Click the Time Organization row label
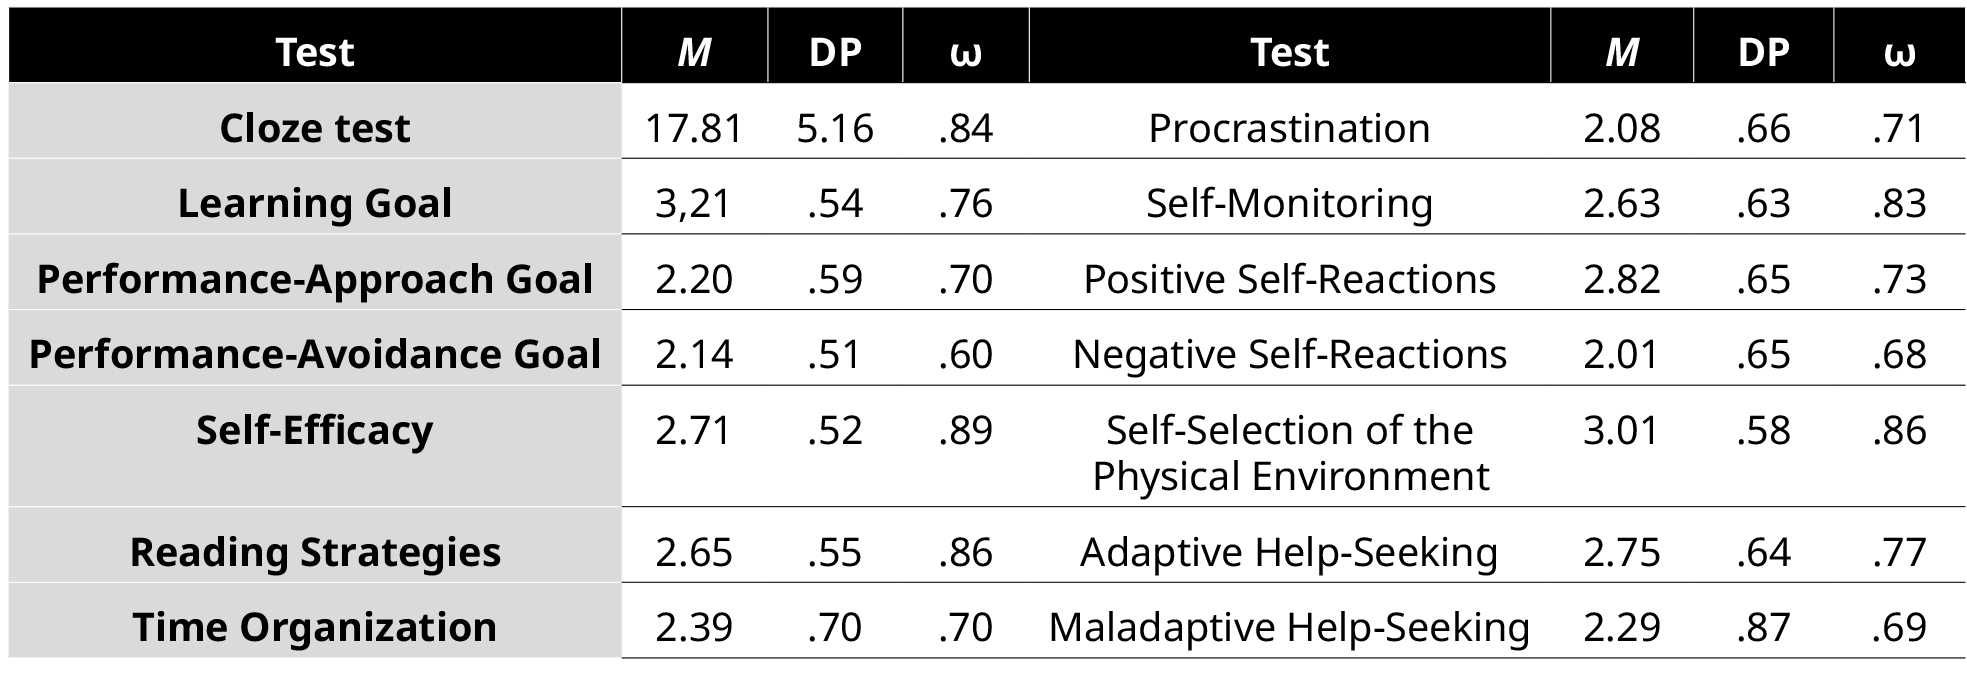 (314, 627)
